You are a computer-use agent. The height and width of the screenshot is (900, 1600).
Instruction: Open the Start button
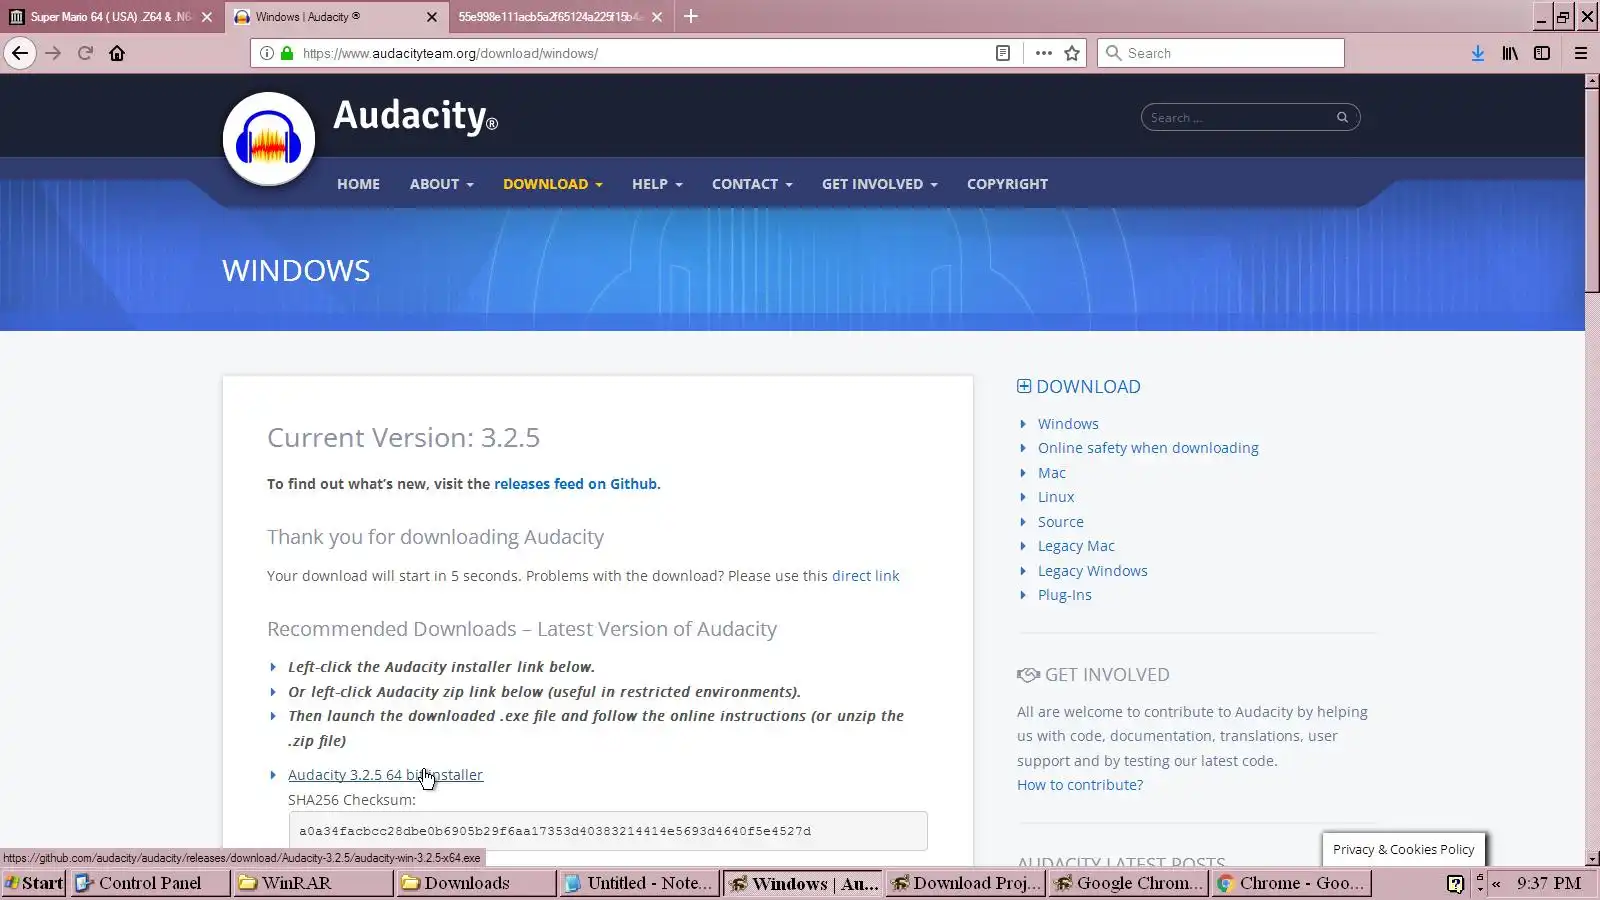click(x=34, y=883)
